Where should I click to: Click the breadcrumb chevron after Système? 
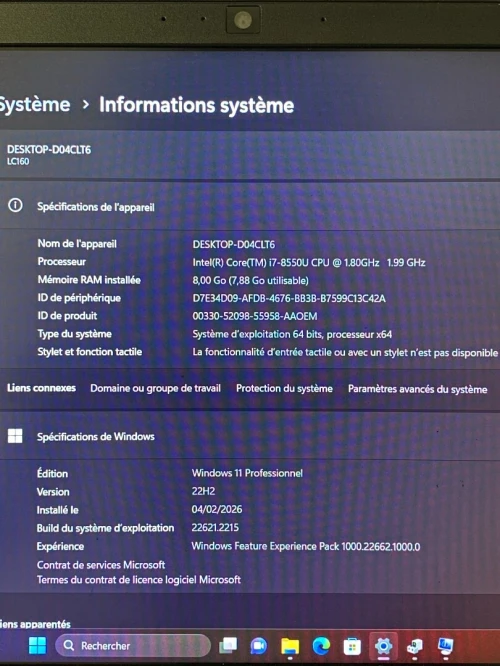pyautogui.click(x=85, y=104)
